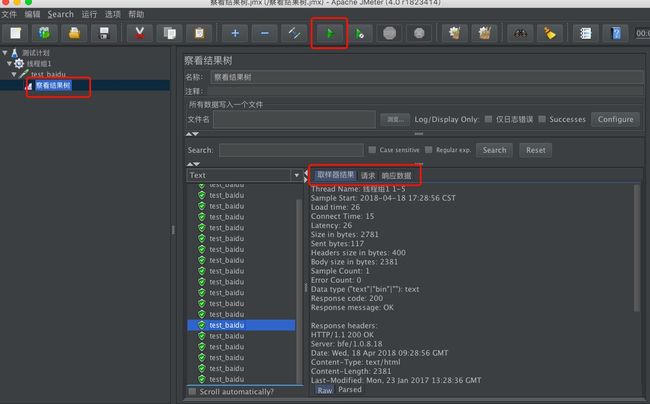Viewport: 650px width, 404px height.
Task: Click the Search button beside Regular exp.
Action: tap(495, 150)
